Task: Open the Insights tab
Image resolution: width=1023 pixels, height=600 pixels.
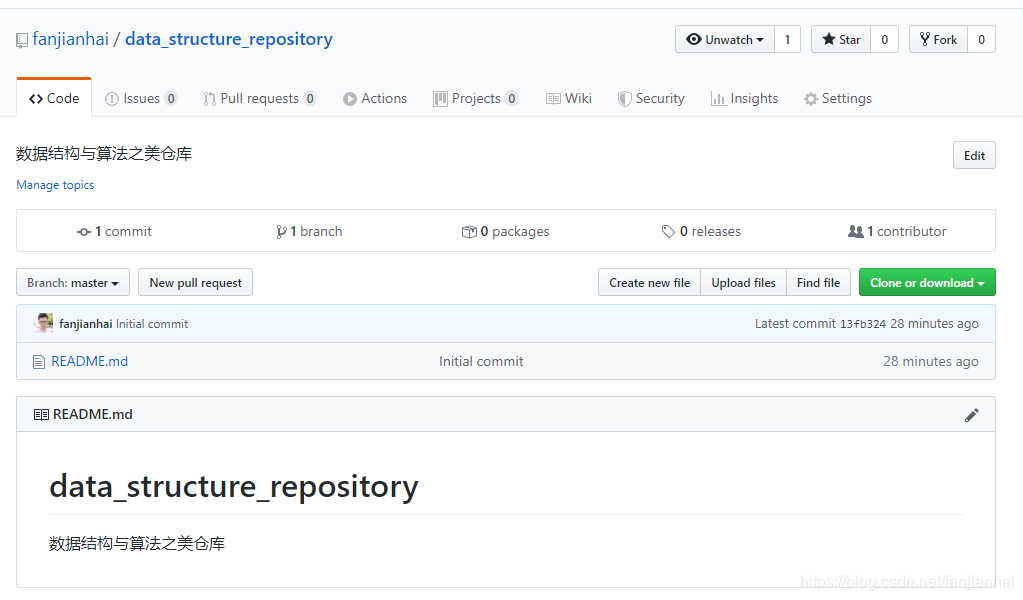Action: pos(744,98)
